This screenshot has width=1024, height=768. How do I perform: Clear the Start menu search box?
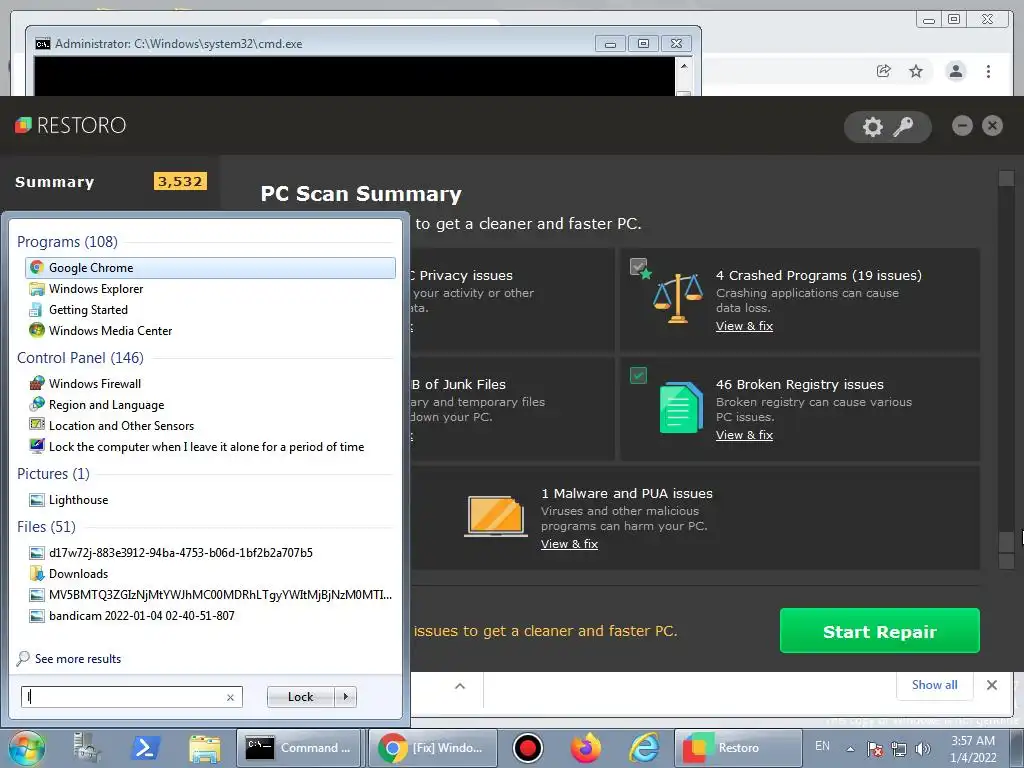[230, 697]
